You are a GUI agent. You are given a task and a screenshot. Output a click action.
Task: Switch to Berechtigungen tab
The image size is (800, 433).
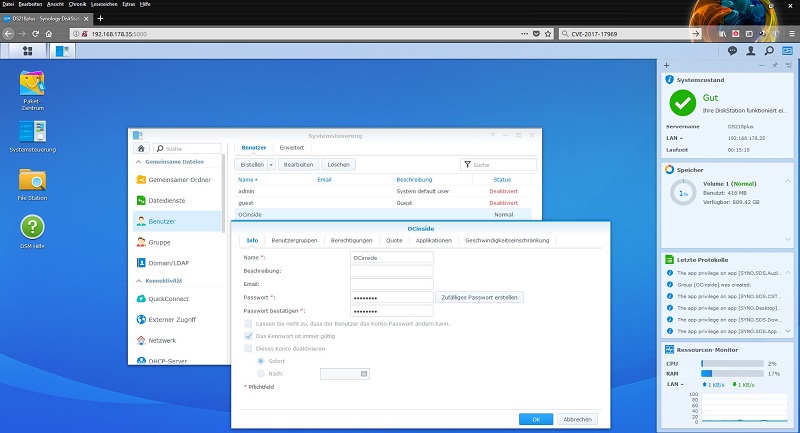352,240
